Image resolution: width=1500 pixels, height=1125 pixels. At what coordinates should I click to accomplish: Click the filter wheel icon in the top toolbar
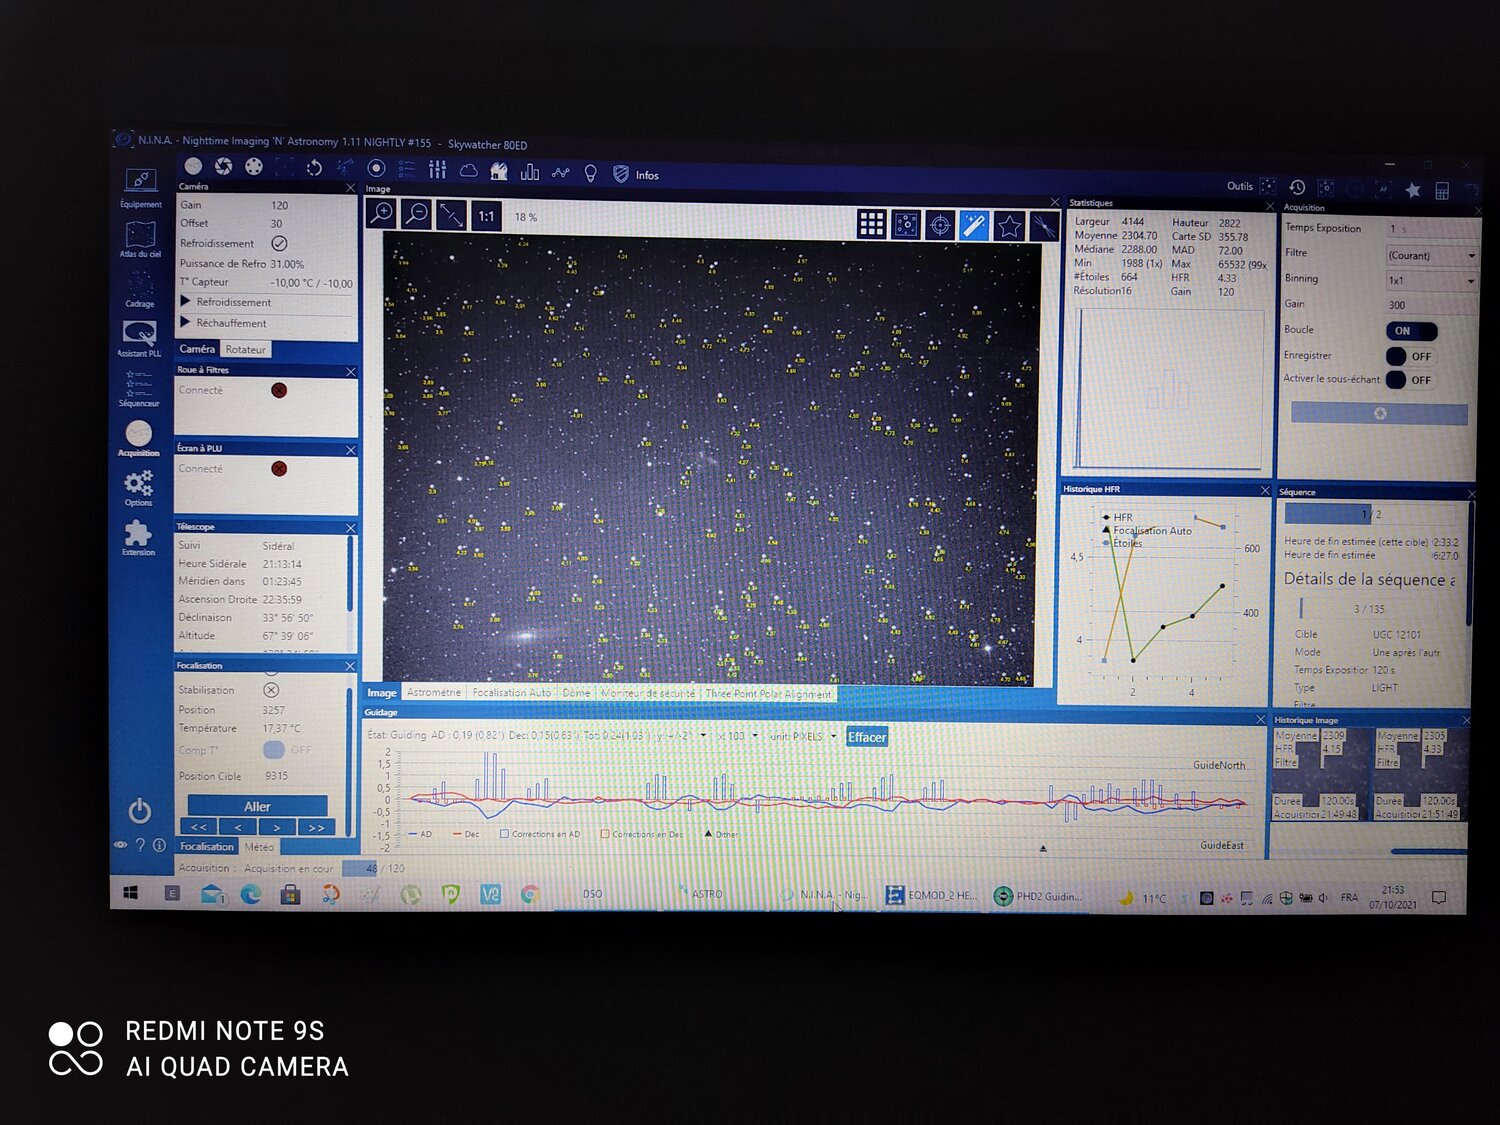(x=254, y=166)
